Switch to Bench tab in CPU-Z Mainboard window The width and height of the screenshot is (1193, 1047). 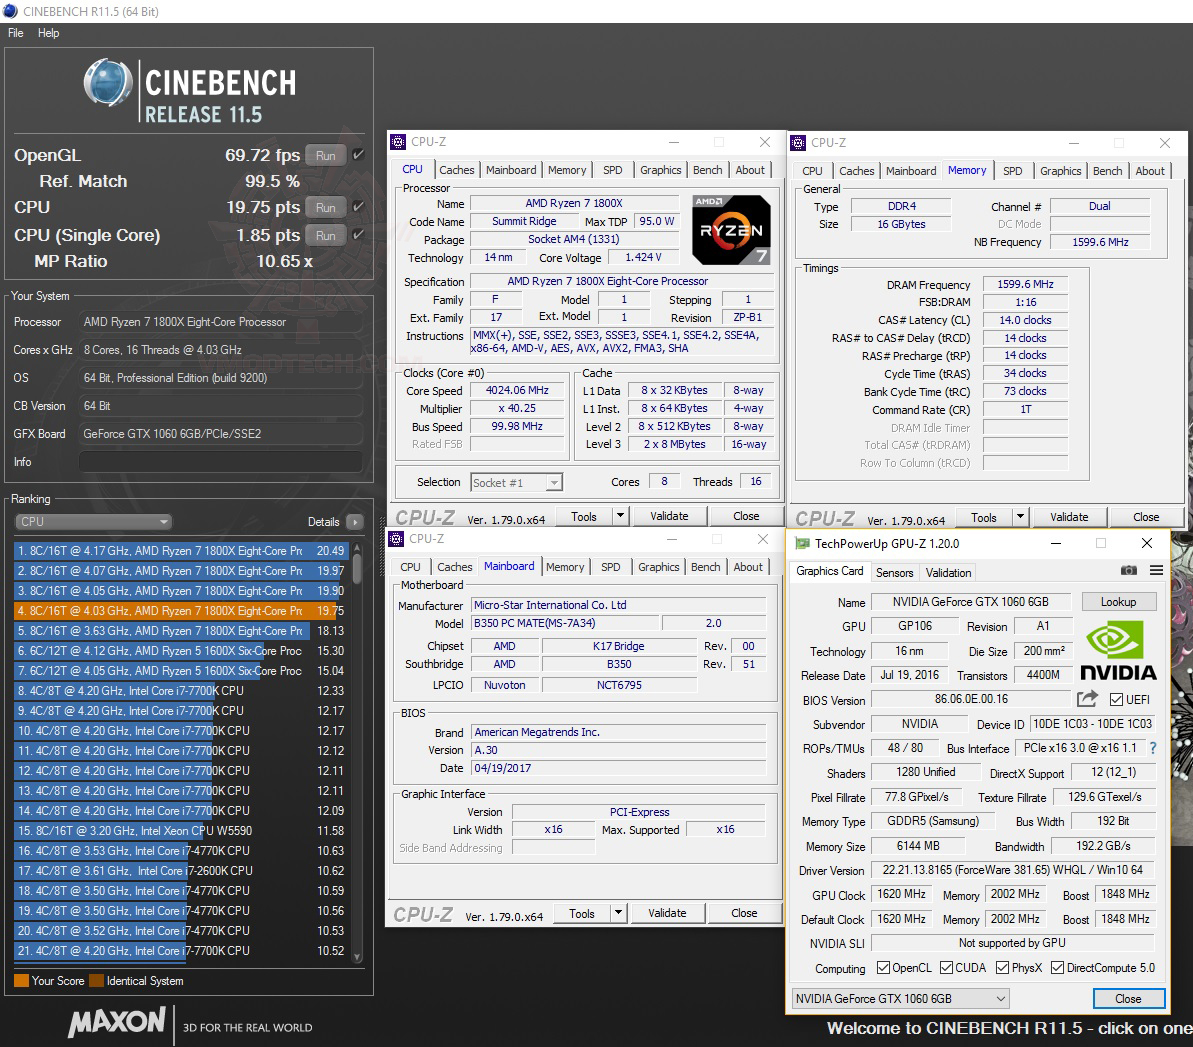[706, 567]
